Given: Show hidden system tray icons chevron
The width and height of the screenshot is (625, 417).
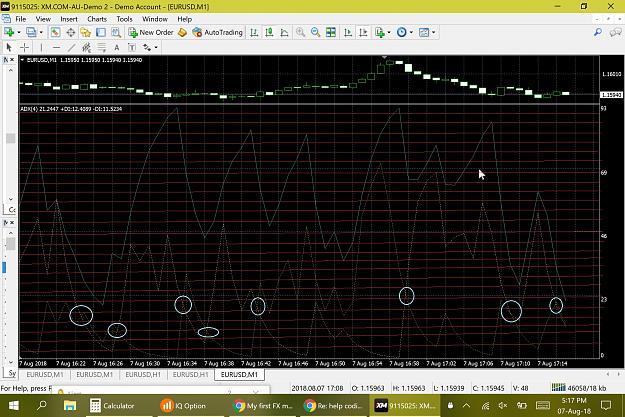Looking at the screenshot, I should (466, 405).
